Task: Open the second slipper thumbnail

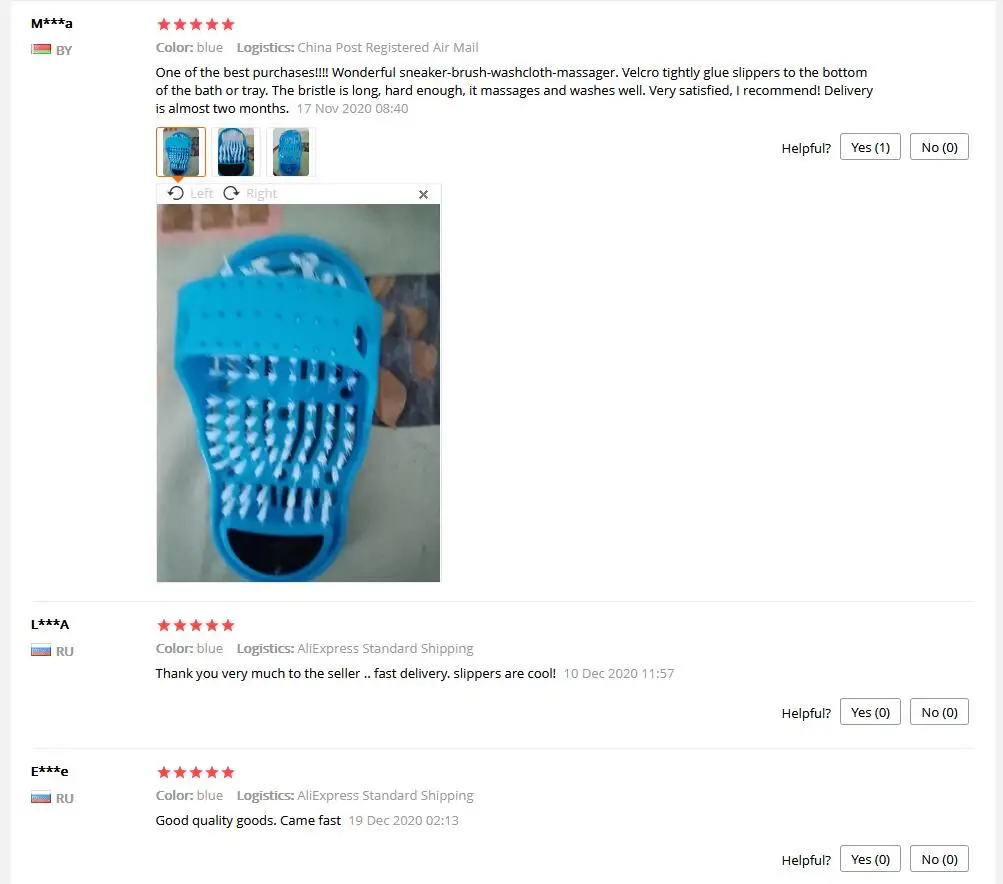Action: [x=236, y=152]
